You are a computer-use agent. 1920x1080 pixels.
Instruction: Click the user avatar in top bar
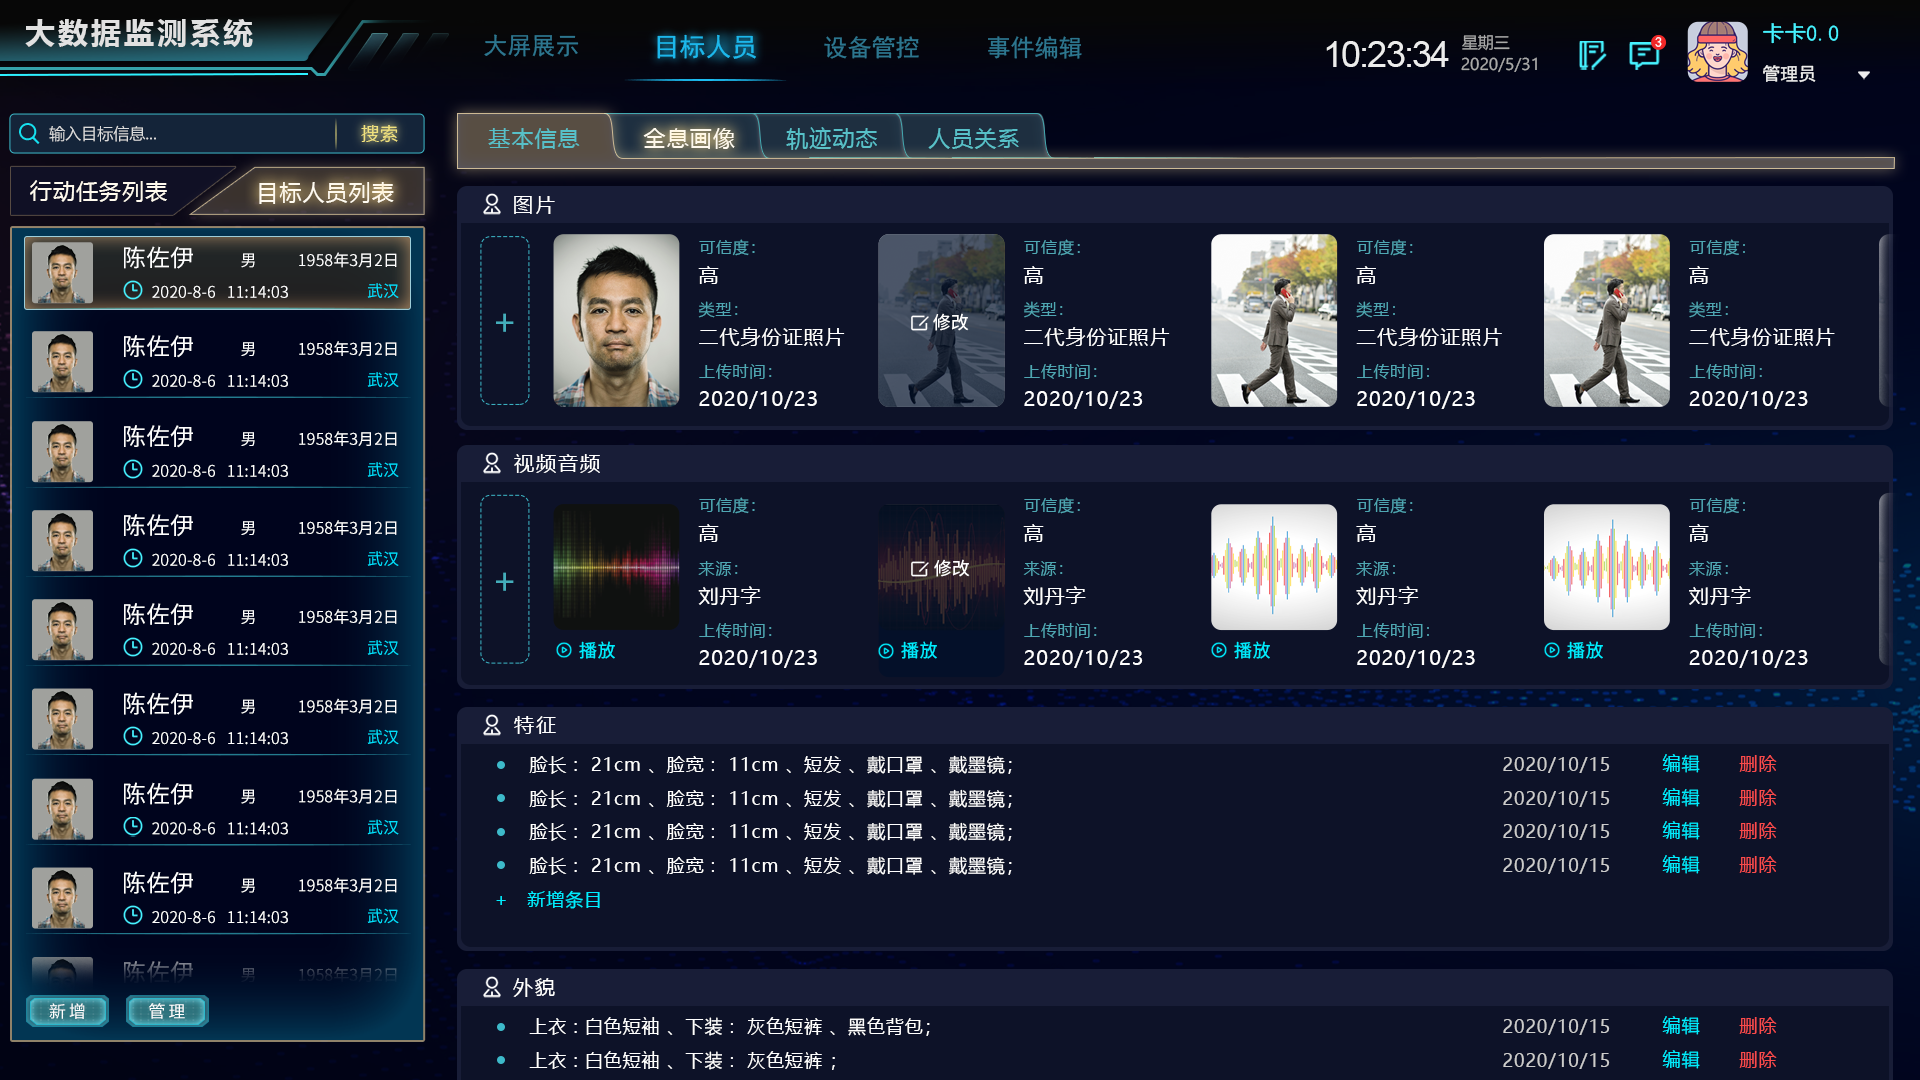click(x=1717, y=52)
